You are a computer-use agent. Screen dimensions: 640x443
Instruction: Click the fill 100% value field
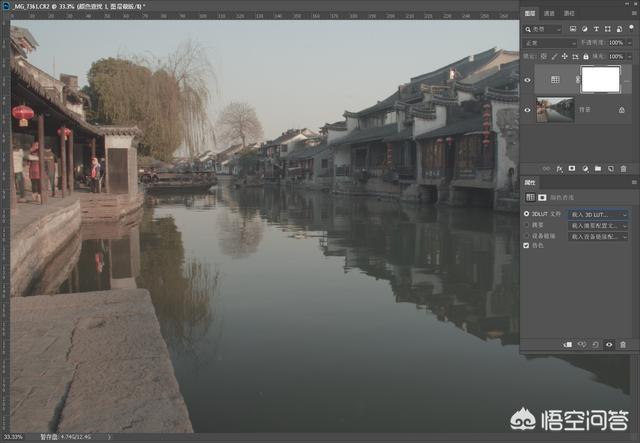[x=616, y=56]
